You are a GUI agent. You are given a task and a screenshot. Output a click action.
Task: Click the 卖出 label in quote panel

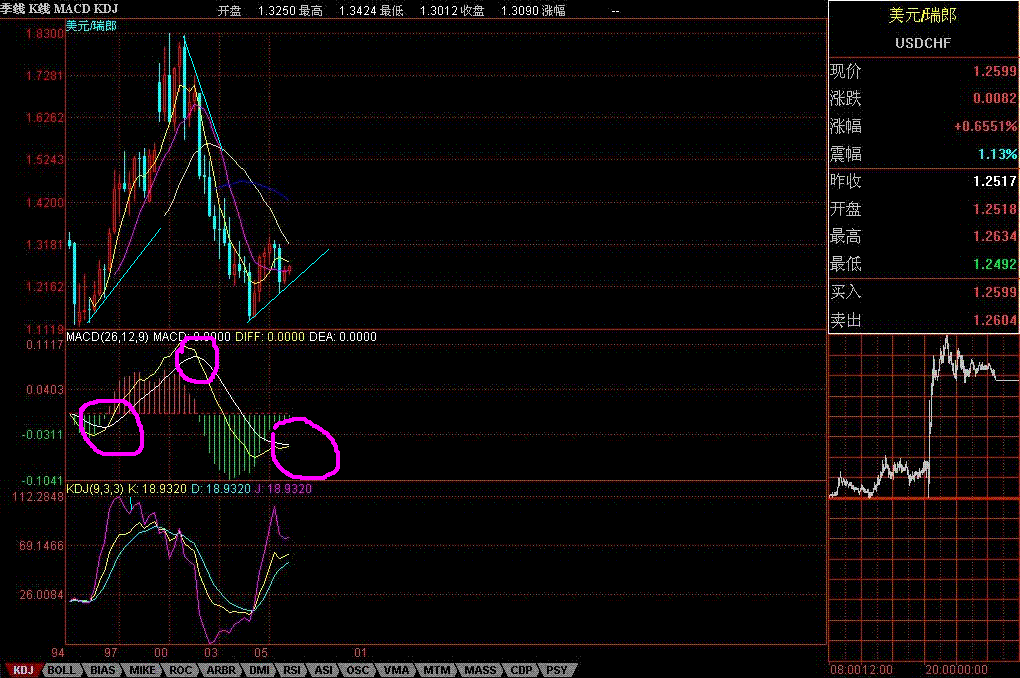point(846,320)
